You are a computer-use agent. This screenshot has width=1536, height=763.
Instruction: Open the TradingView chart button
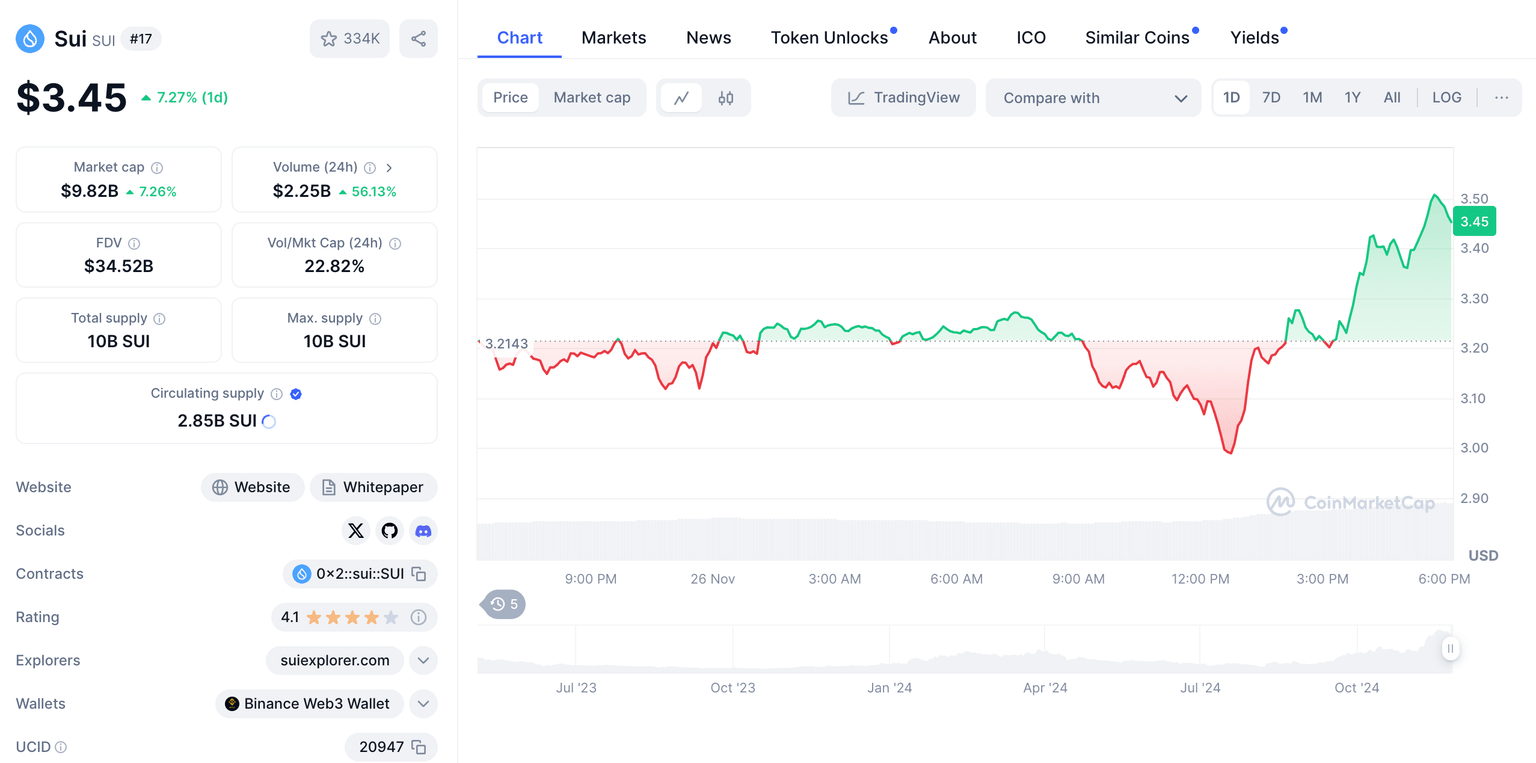point(903,98)
